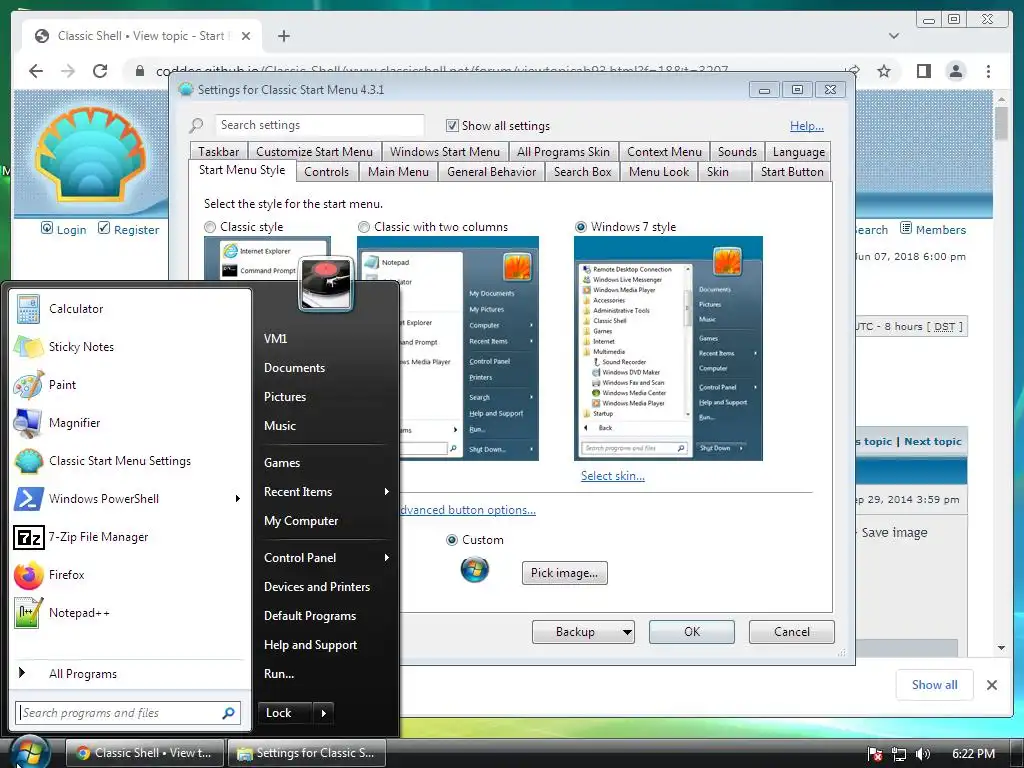
Task: Open a new Chrome tab
Action: pyautogui.click(x=283, y=36)
